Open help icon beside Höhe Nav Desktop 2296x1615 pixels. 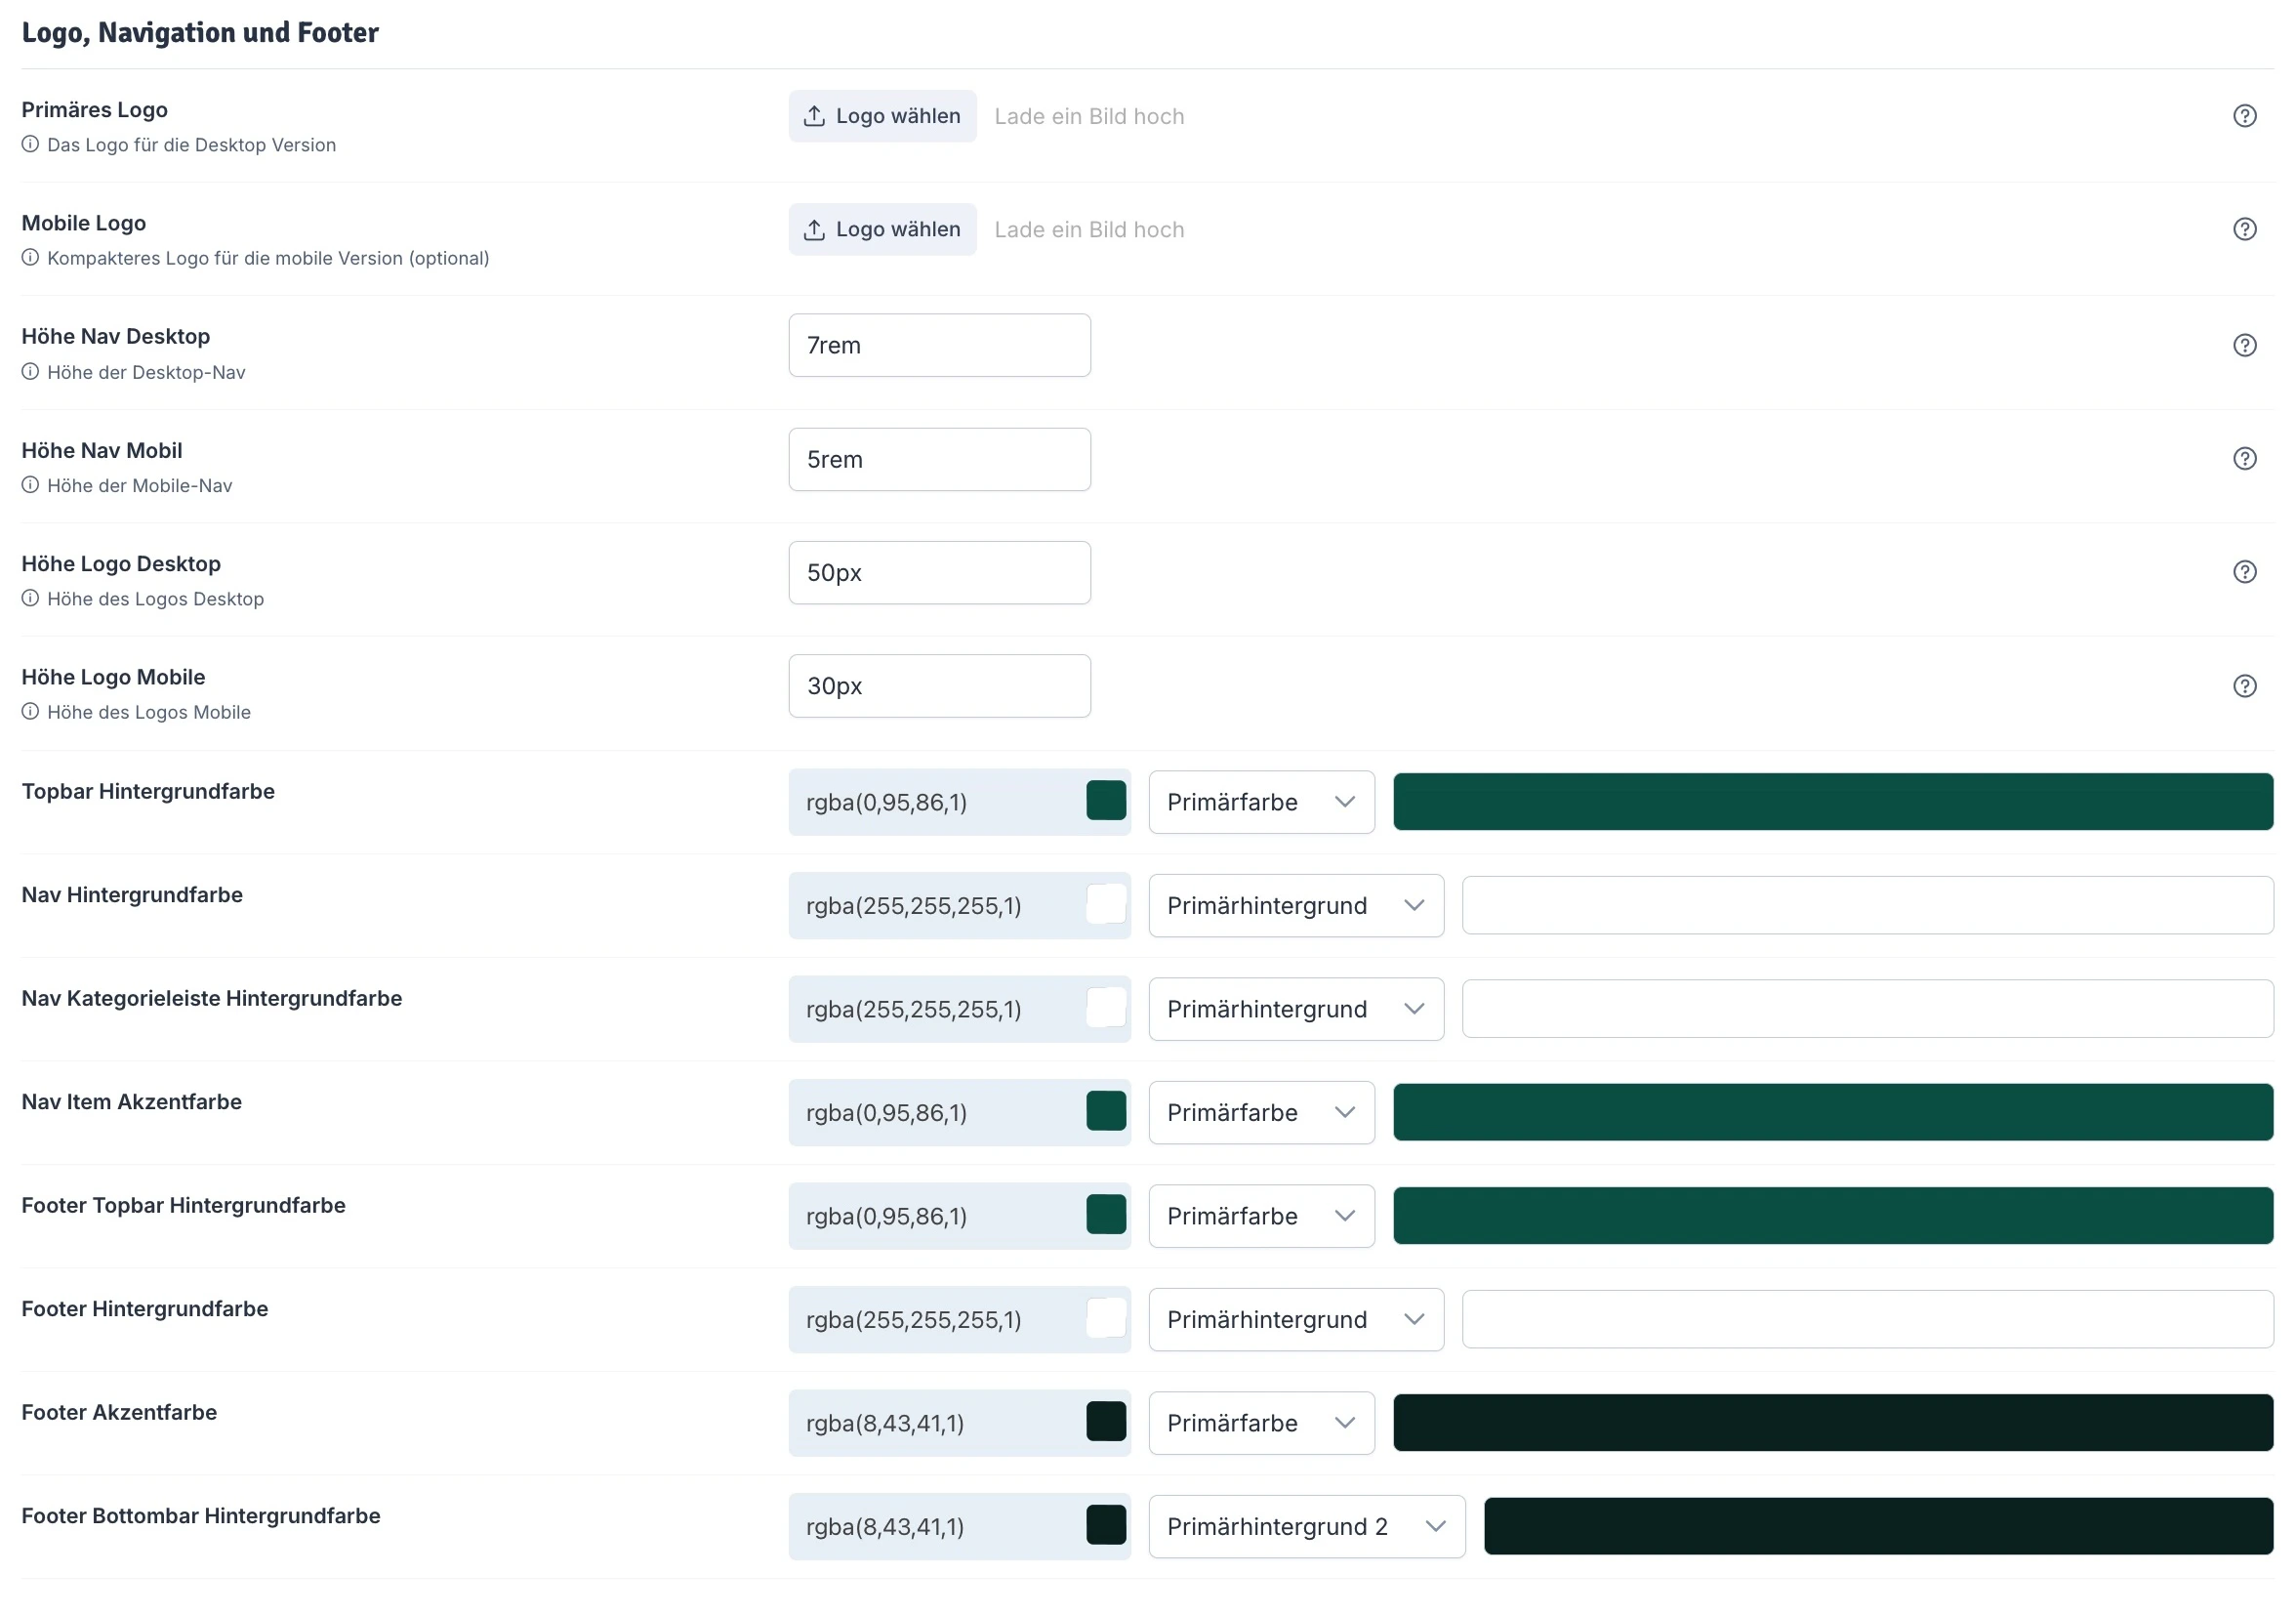[2244, 345]
